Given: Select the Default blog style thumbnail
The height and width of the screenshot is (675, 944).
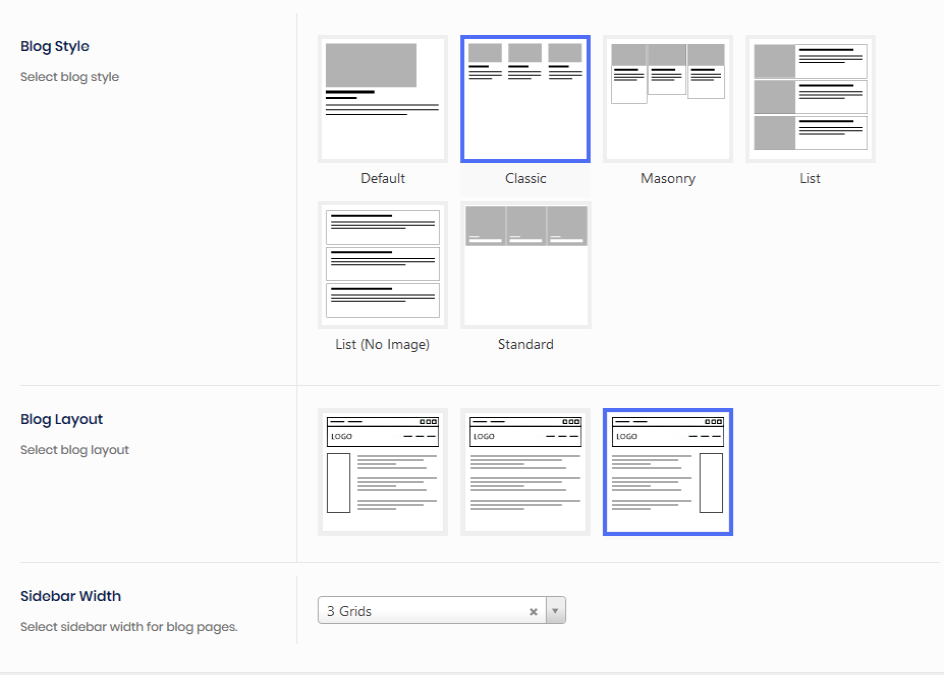Looking at the screenshot, I should pyautogui.click(x=383, y=99).
